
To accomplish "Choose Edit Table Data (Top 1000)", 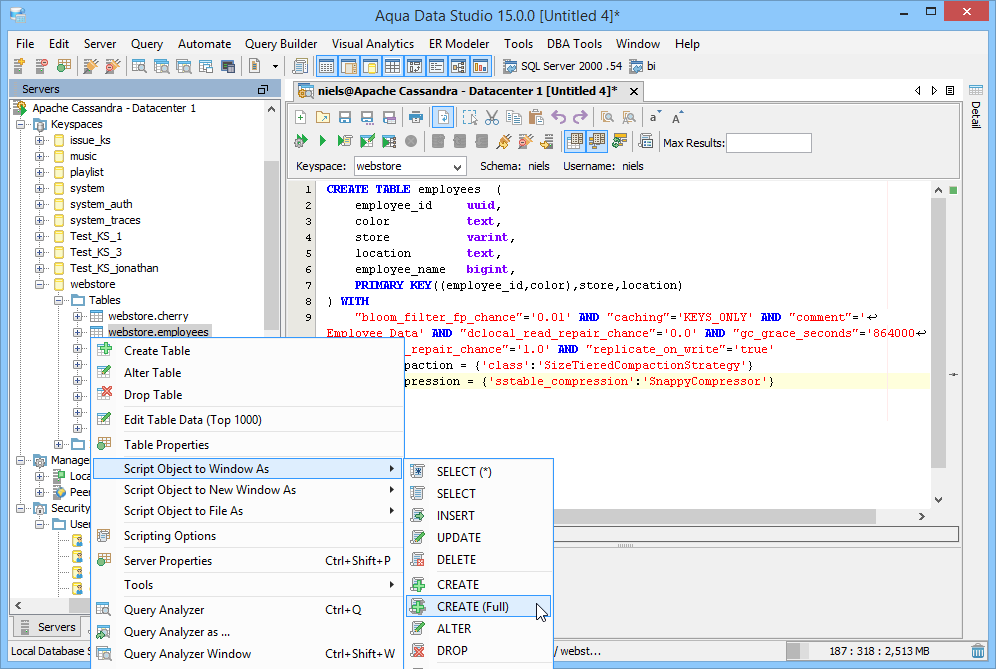I will [x=248, y=420].
